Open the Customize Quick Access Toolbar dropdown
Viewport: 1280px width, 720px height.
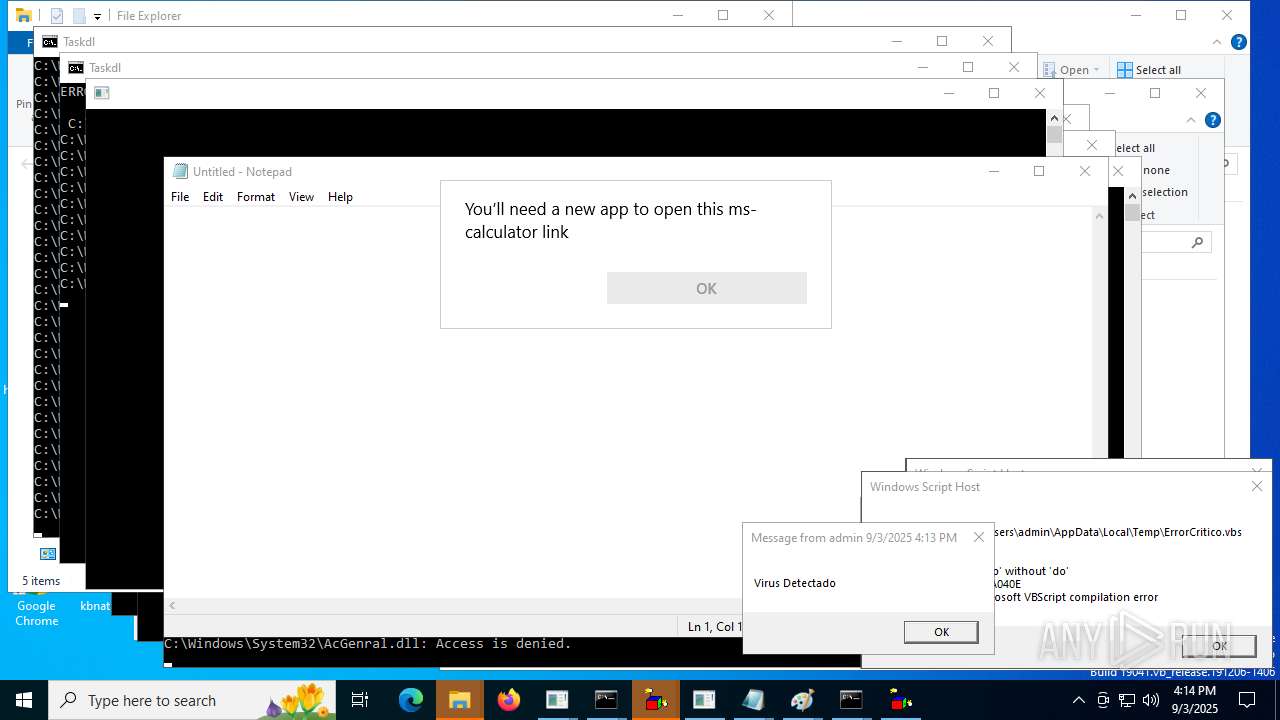click(x=98, y=16)
